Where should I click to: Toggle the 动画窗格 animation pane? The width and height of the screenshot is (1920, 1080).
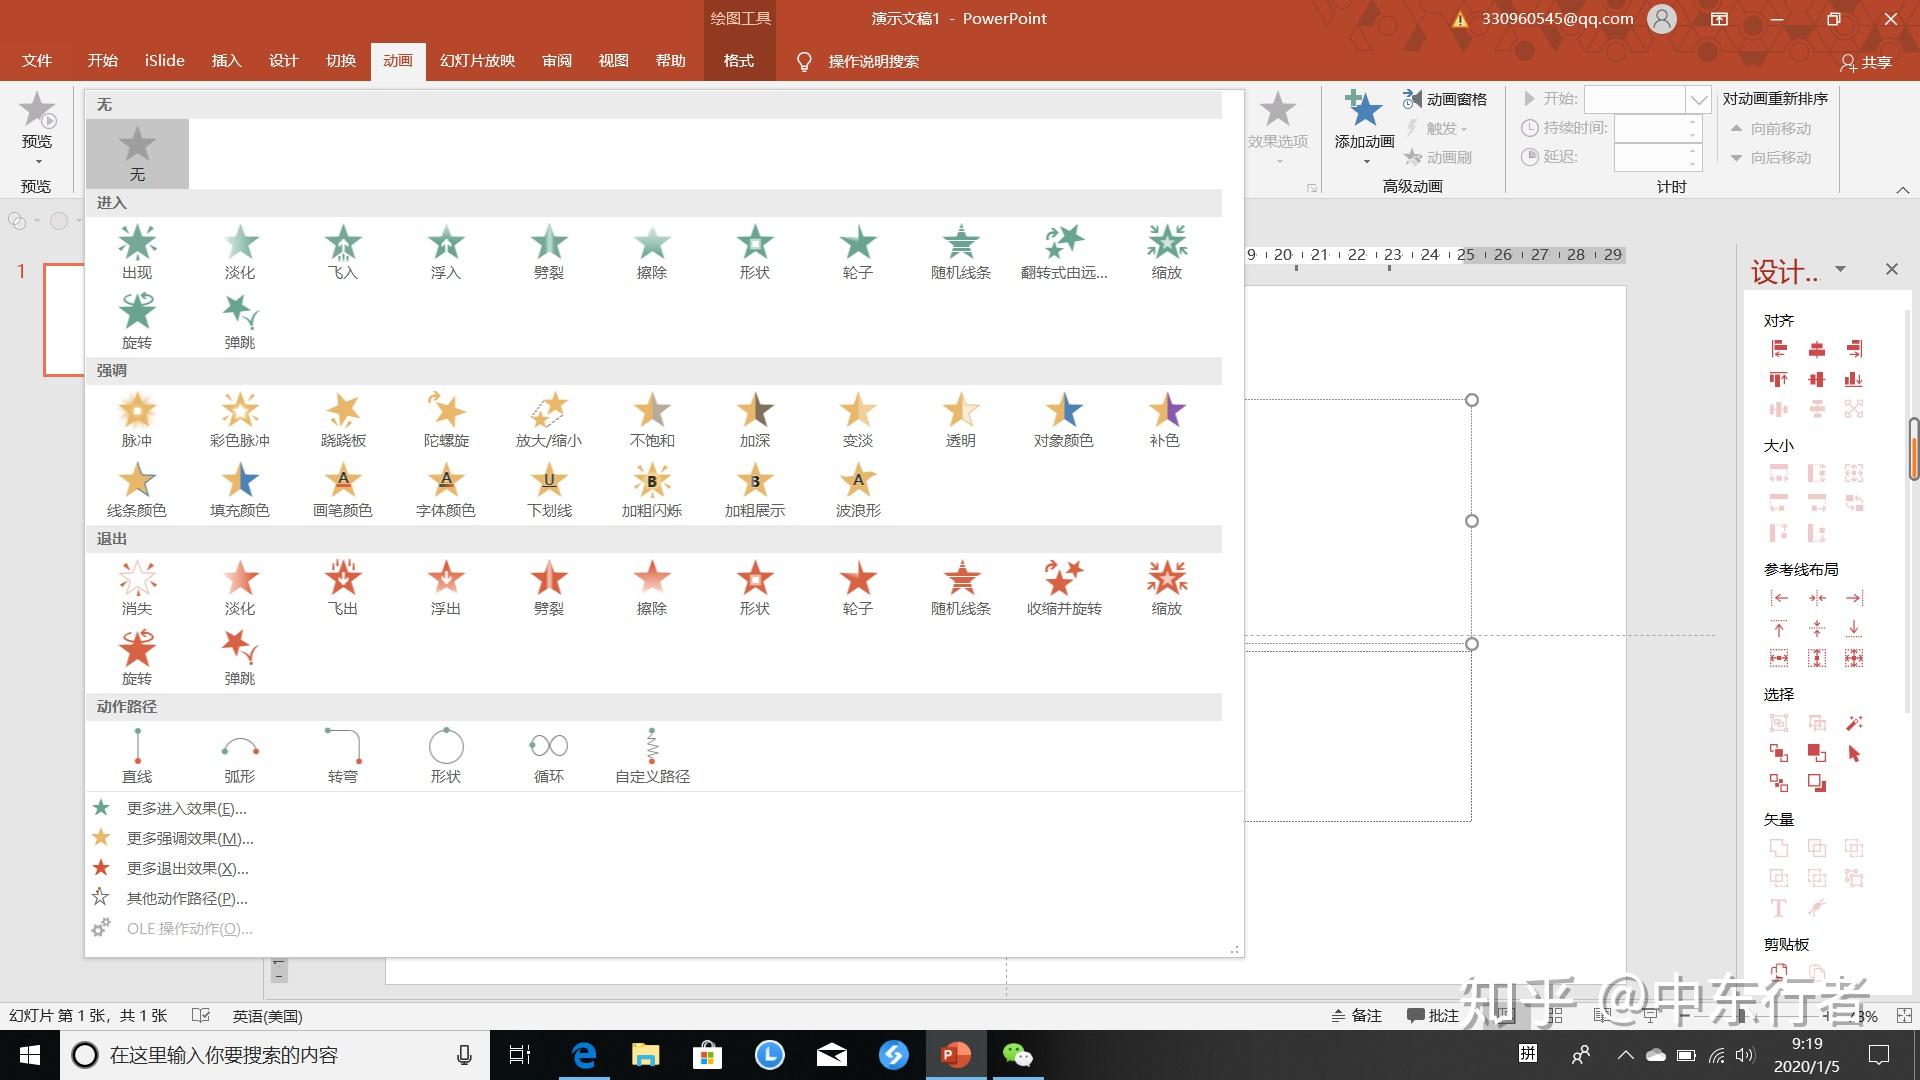coord(1444,99)
